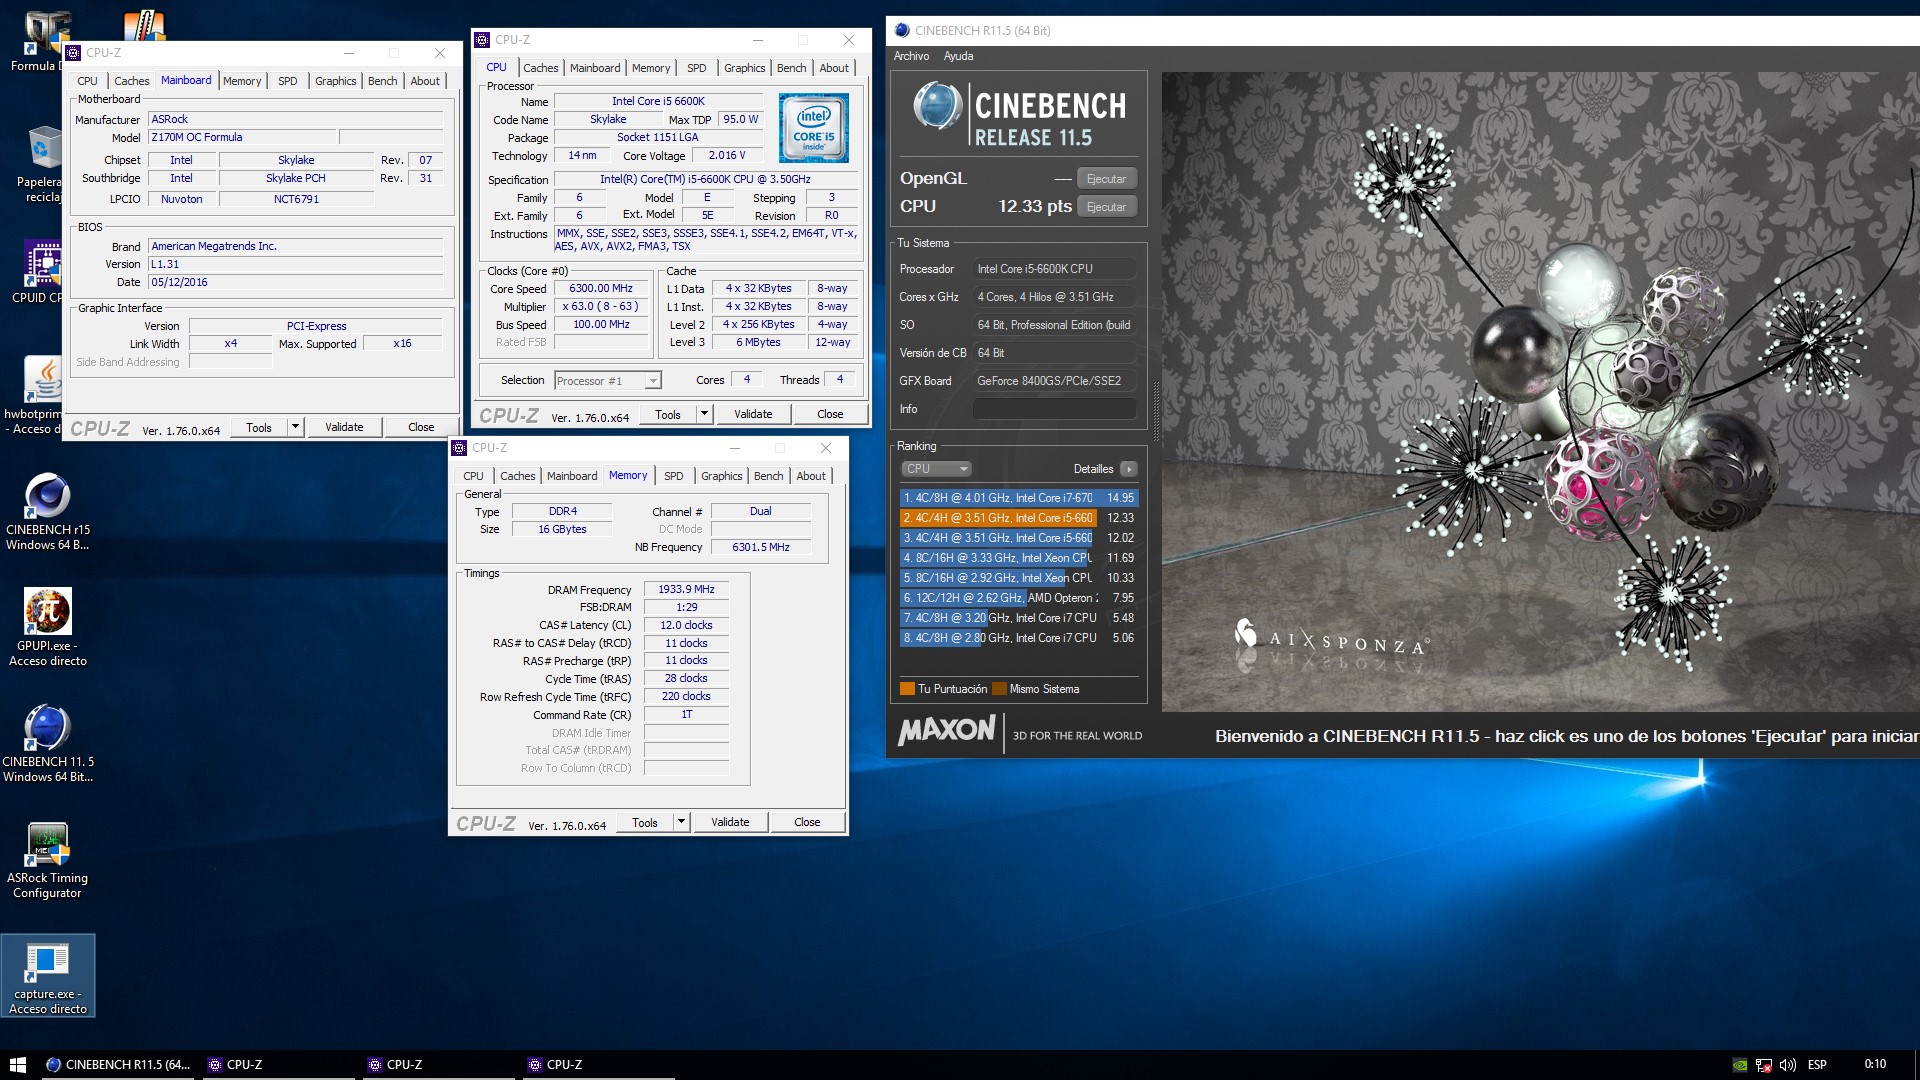Click Validate in the Mainboard CPU-Z window
Screen dimensions: 1920x1080
tap(344, 427)
